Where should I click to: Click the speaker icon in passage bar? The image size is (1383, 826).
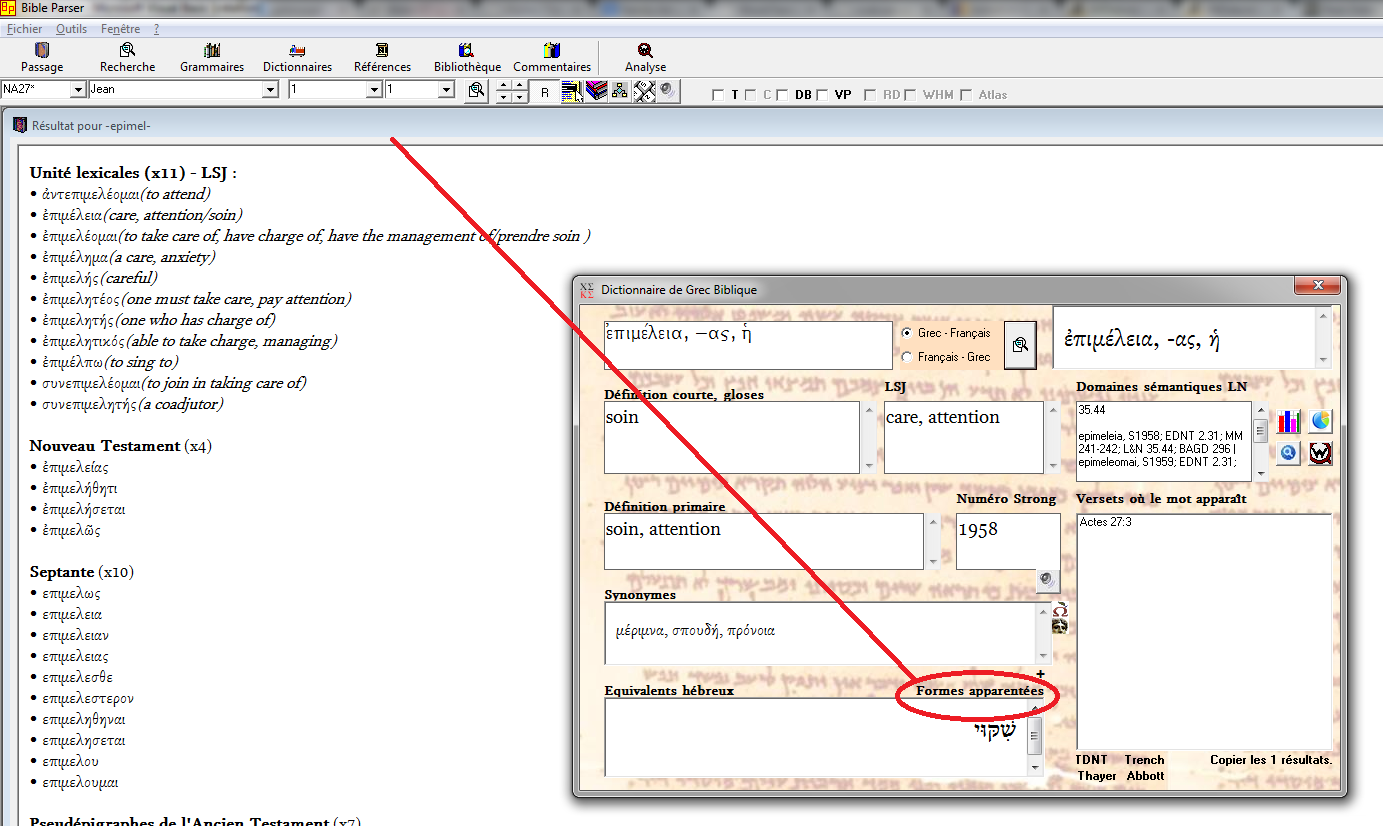(667, 91)
